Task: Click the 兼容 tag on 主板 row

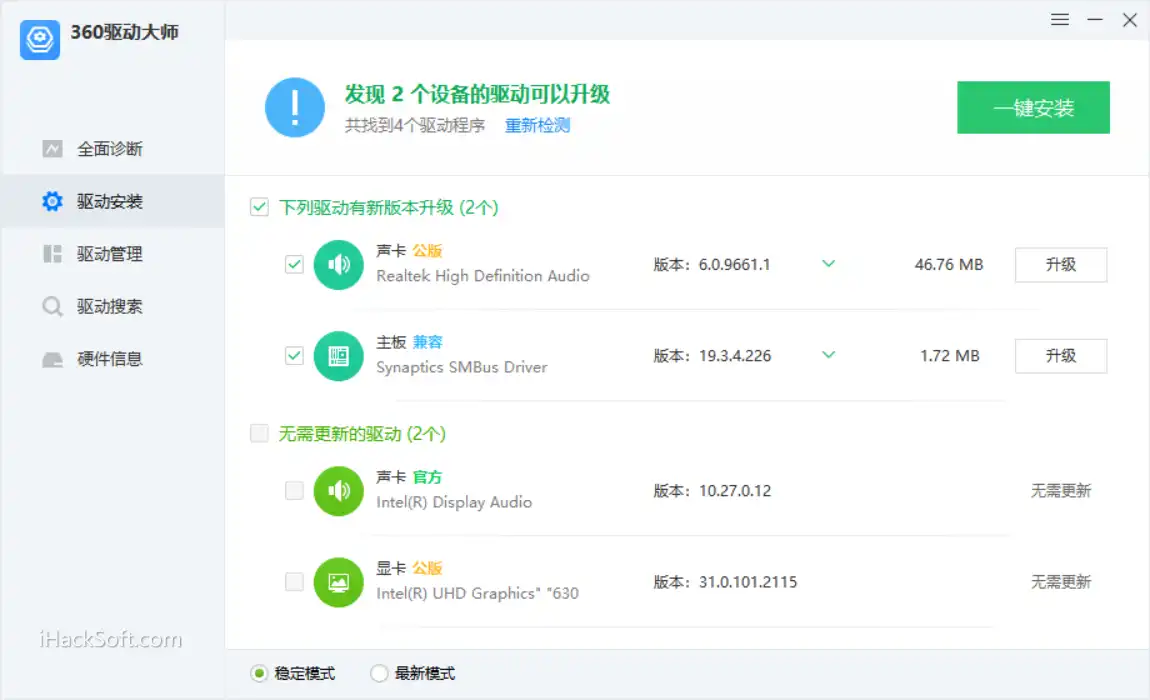Action: tap(427, 342)
